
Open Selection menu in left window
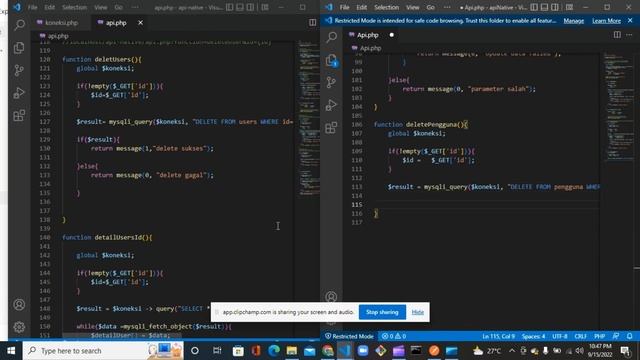click(x=74, y=7)
